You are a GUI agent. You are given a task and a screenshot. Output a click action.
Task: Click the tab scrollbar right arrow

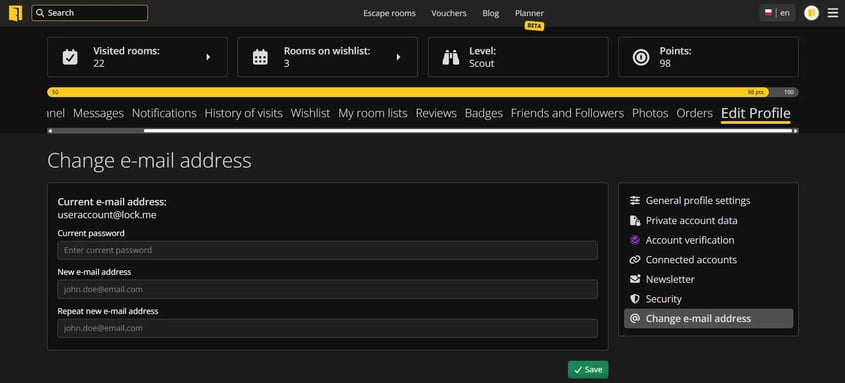(795, 130)
